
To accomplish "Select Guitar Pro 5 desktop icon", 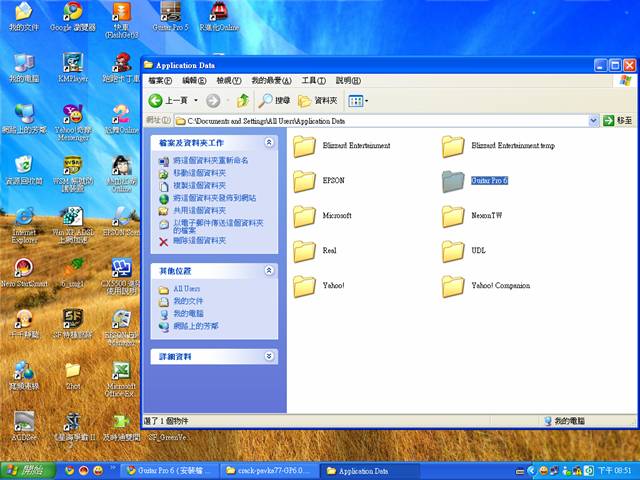I will coord(170,17).
